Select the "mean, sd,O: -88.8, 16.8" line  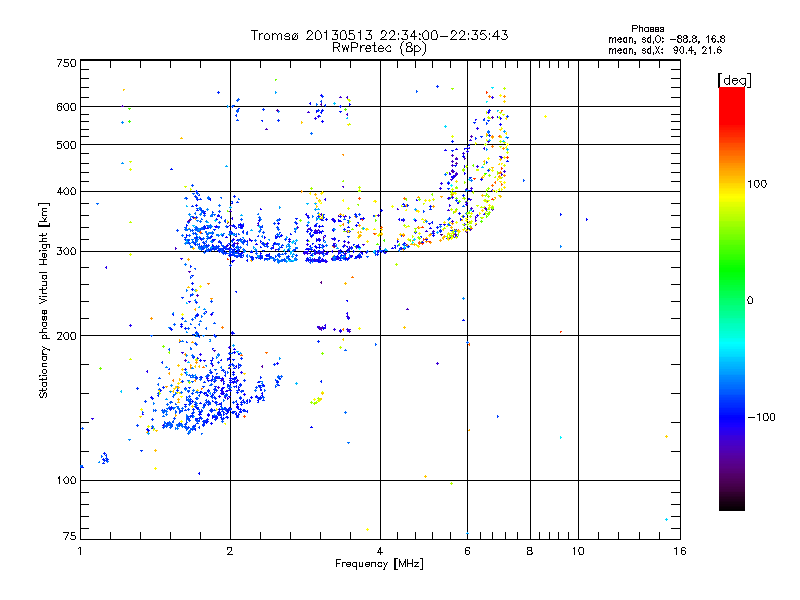(666, 39)
